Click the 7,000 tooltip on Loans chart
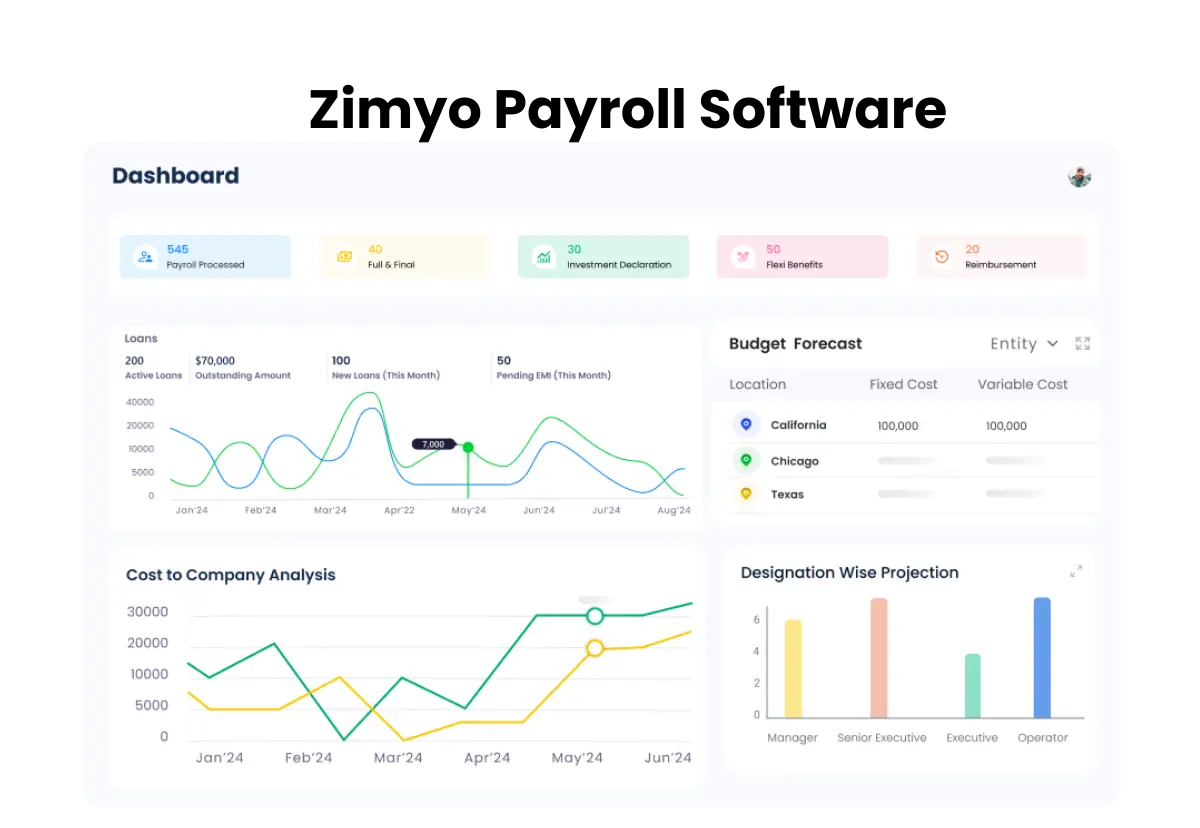This screenshot has width=1200, height=828. [433, 444]
